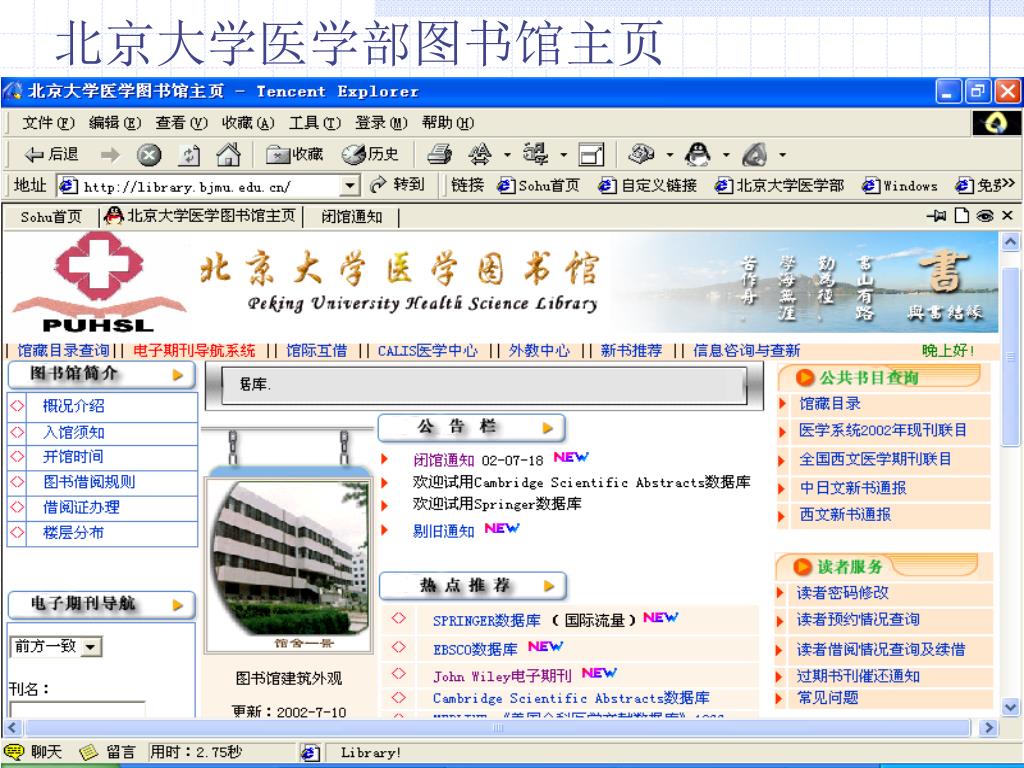Open the 文件(F) menu

pos(48,123)
